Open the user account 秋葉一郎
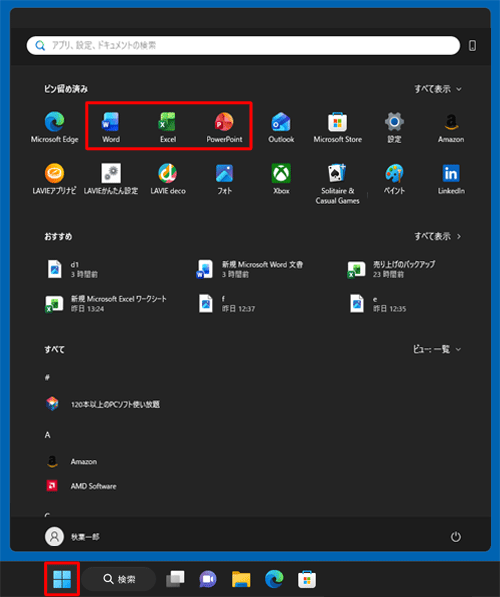 point(72,536)
